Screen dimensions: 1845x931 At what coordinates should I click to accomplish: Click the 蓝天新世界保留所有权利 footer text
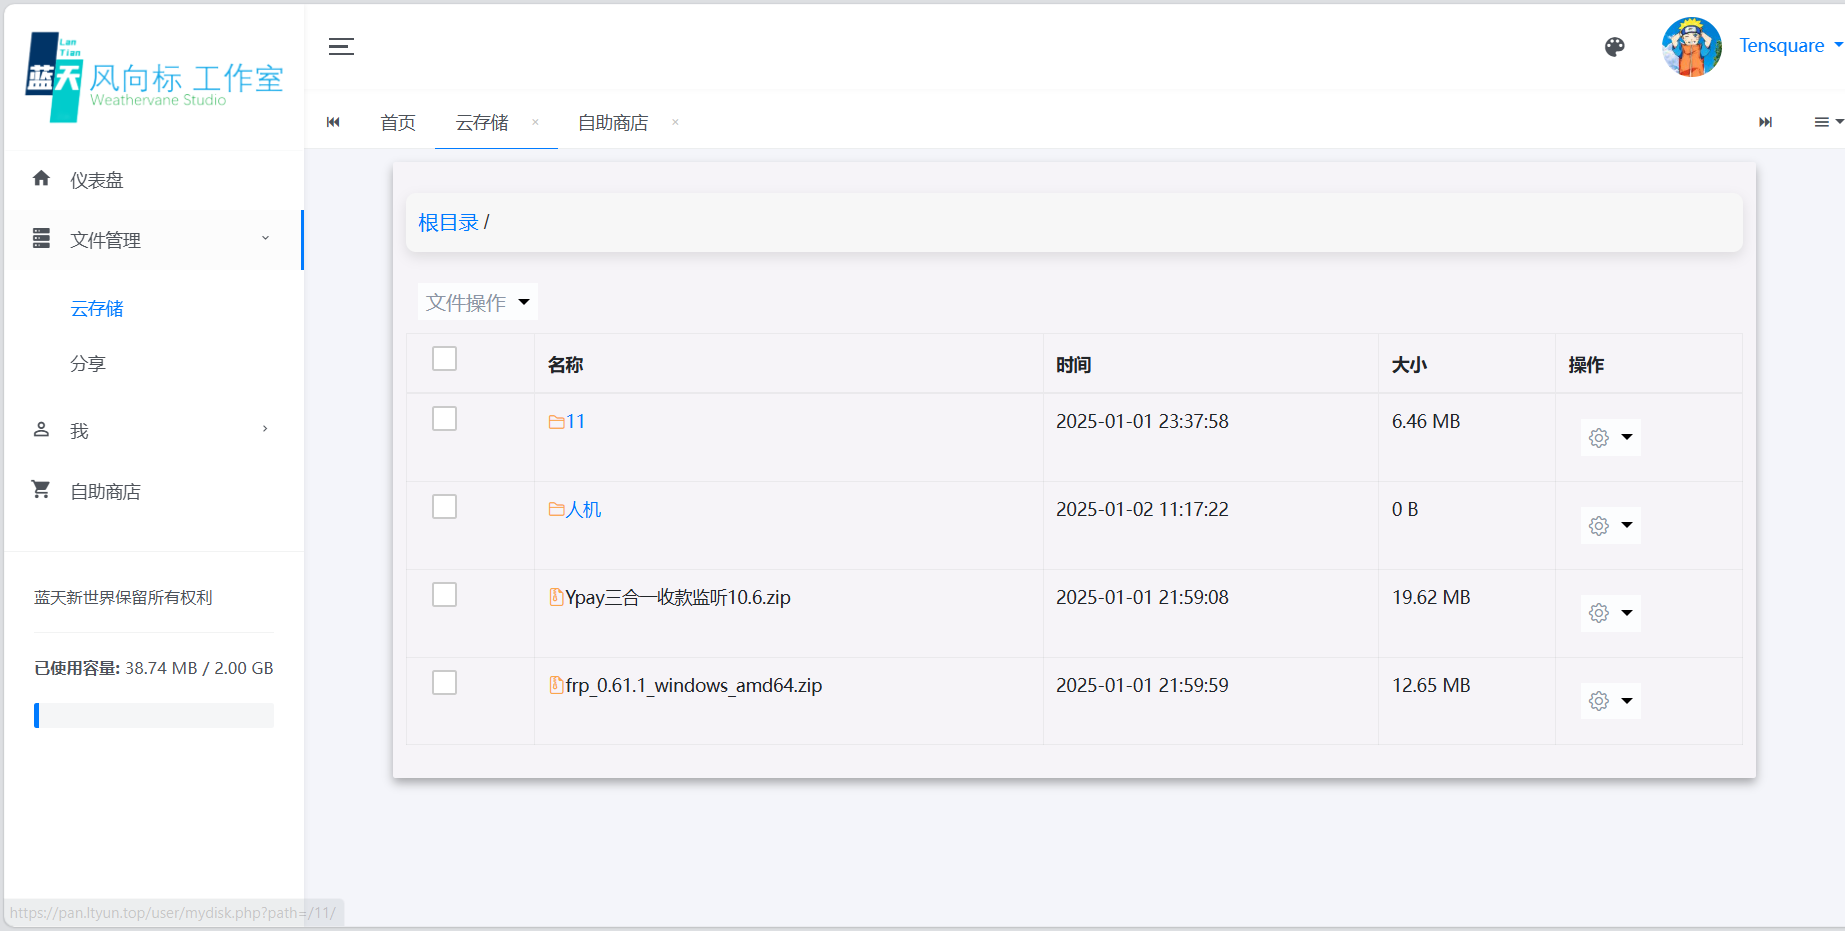123,597
